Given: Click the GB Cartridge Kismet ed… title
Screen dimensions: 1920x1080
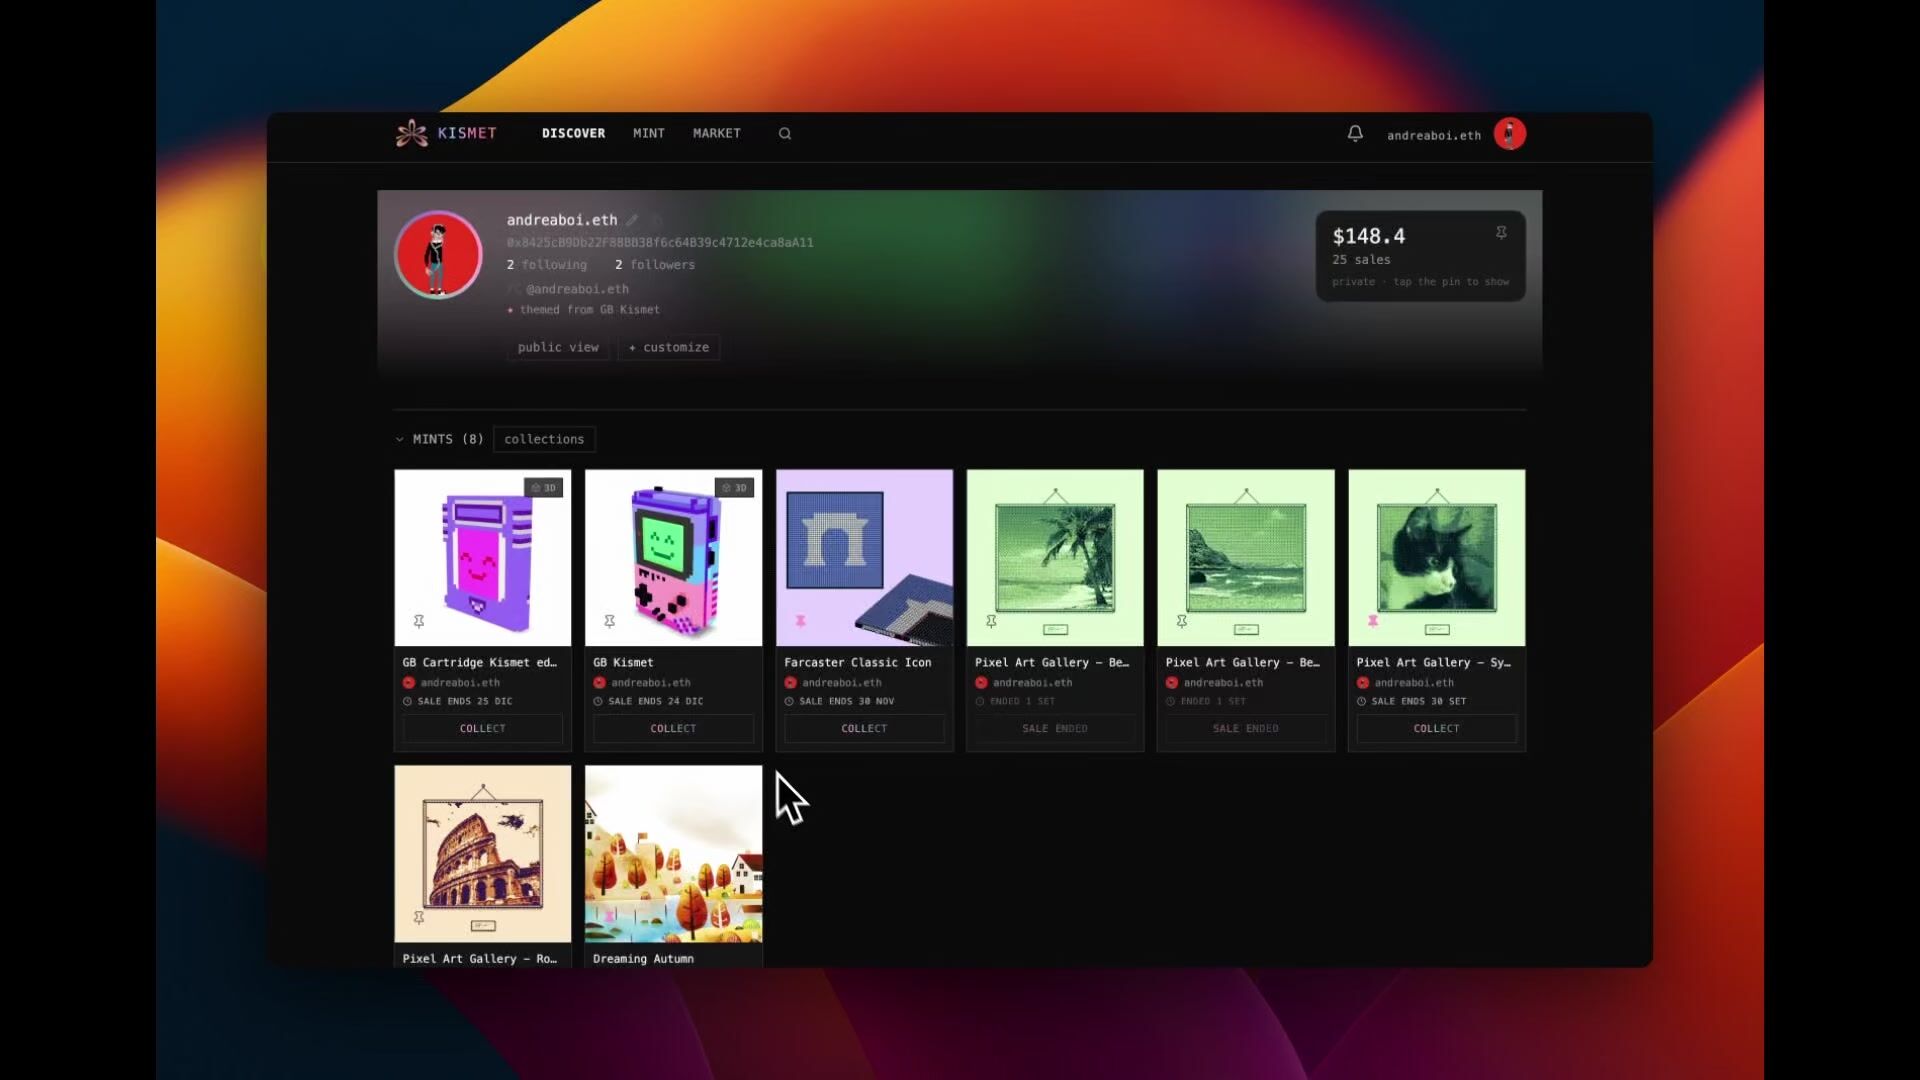Looking at the screenshot, I should (x=479, y=662).
